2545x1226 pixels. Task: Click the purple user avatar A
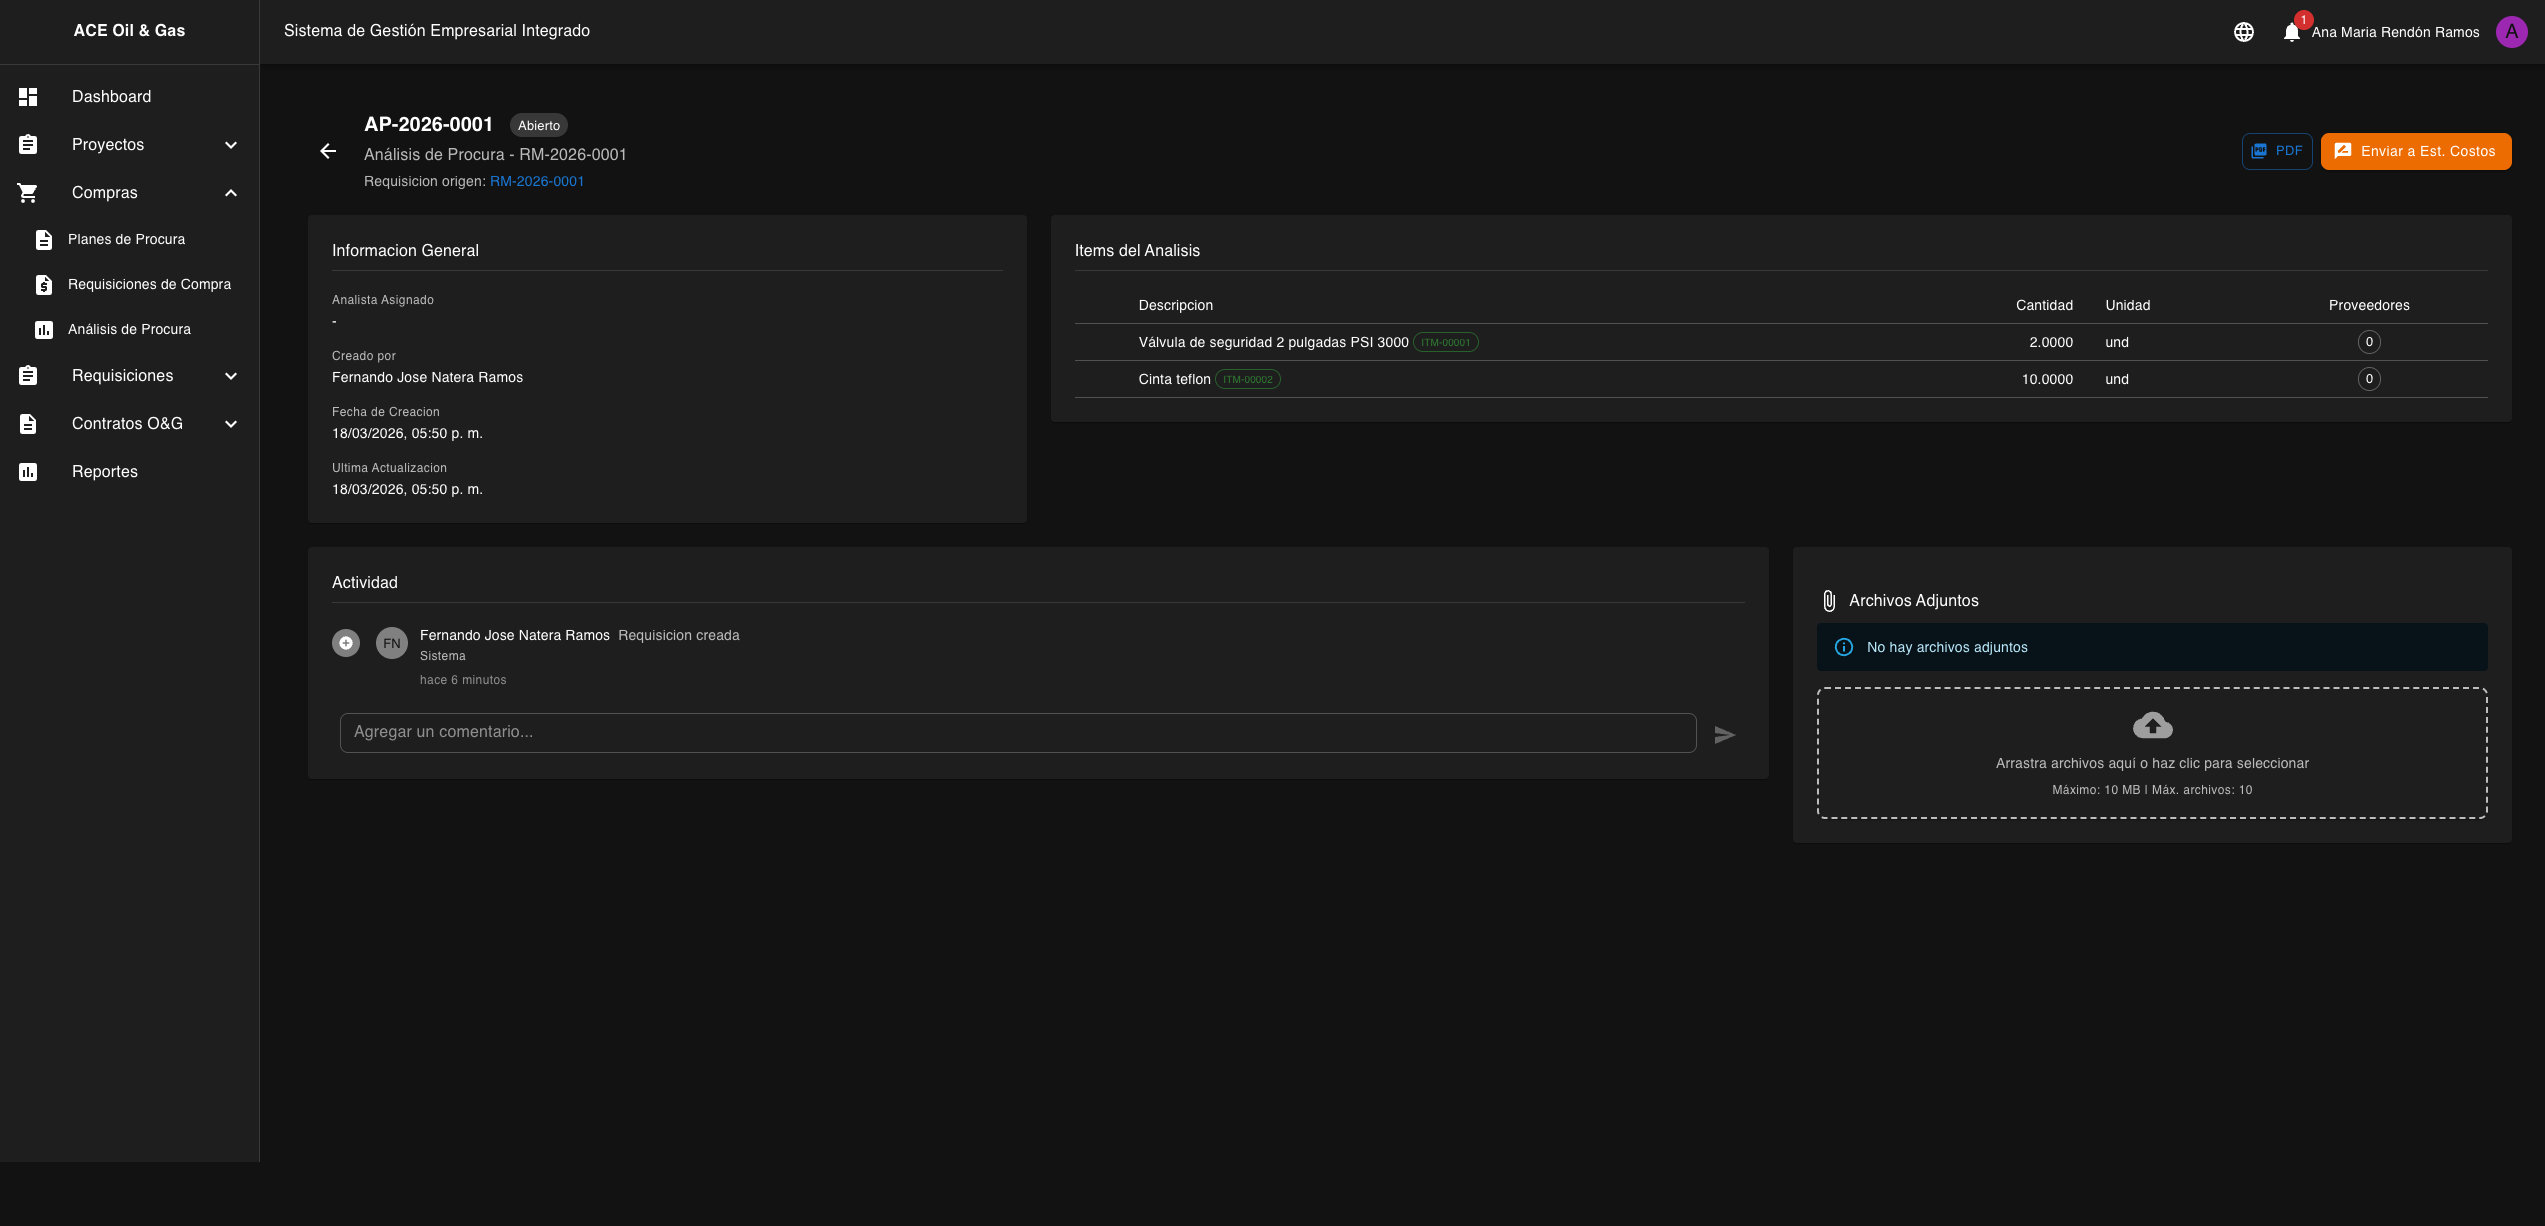pos(2511,32)
